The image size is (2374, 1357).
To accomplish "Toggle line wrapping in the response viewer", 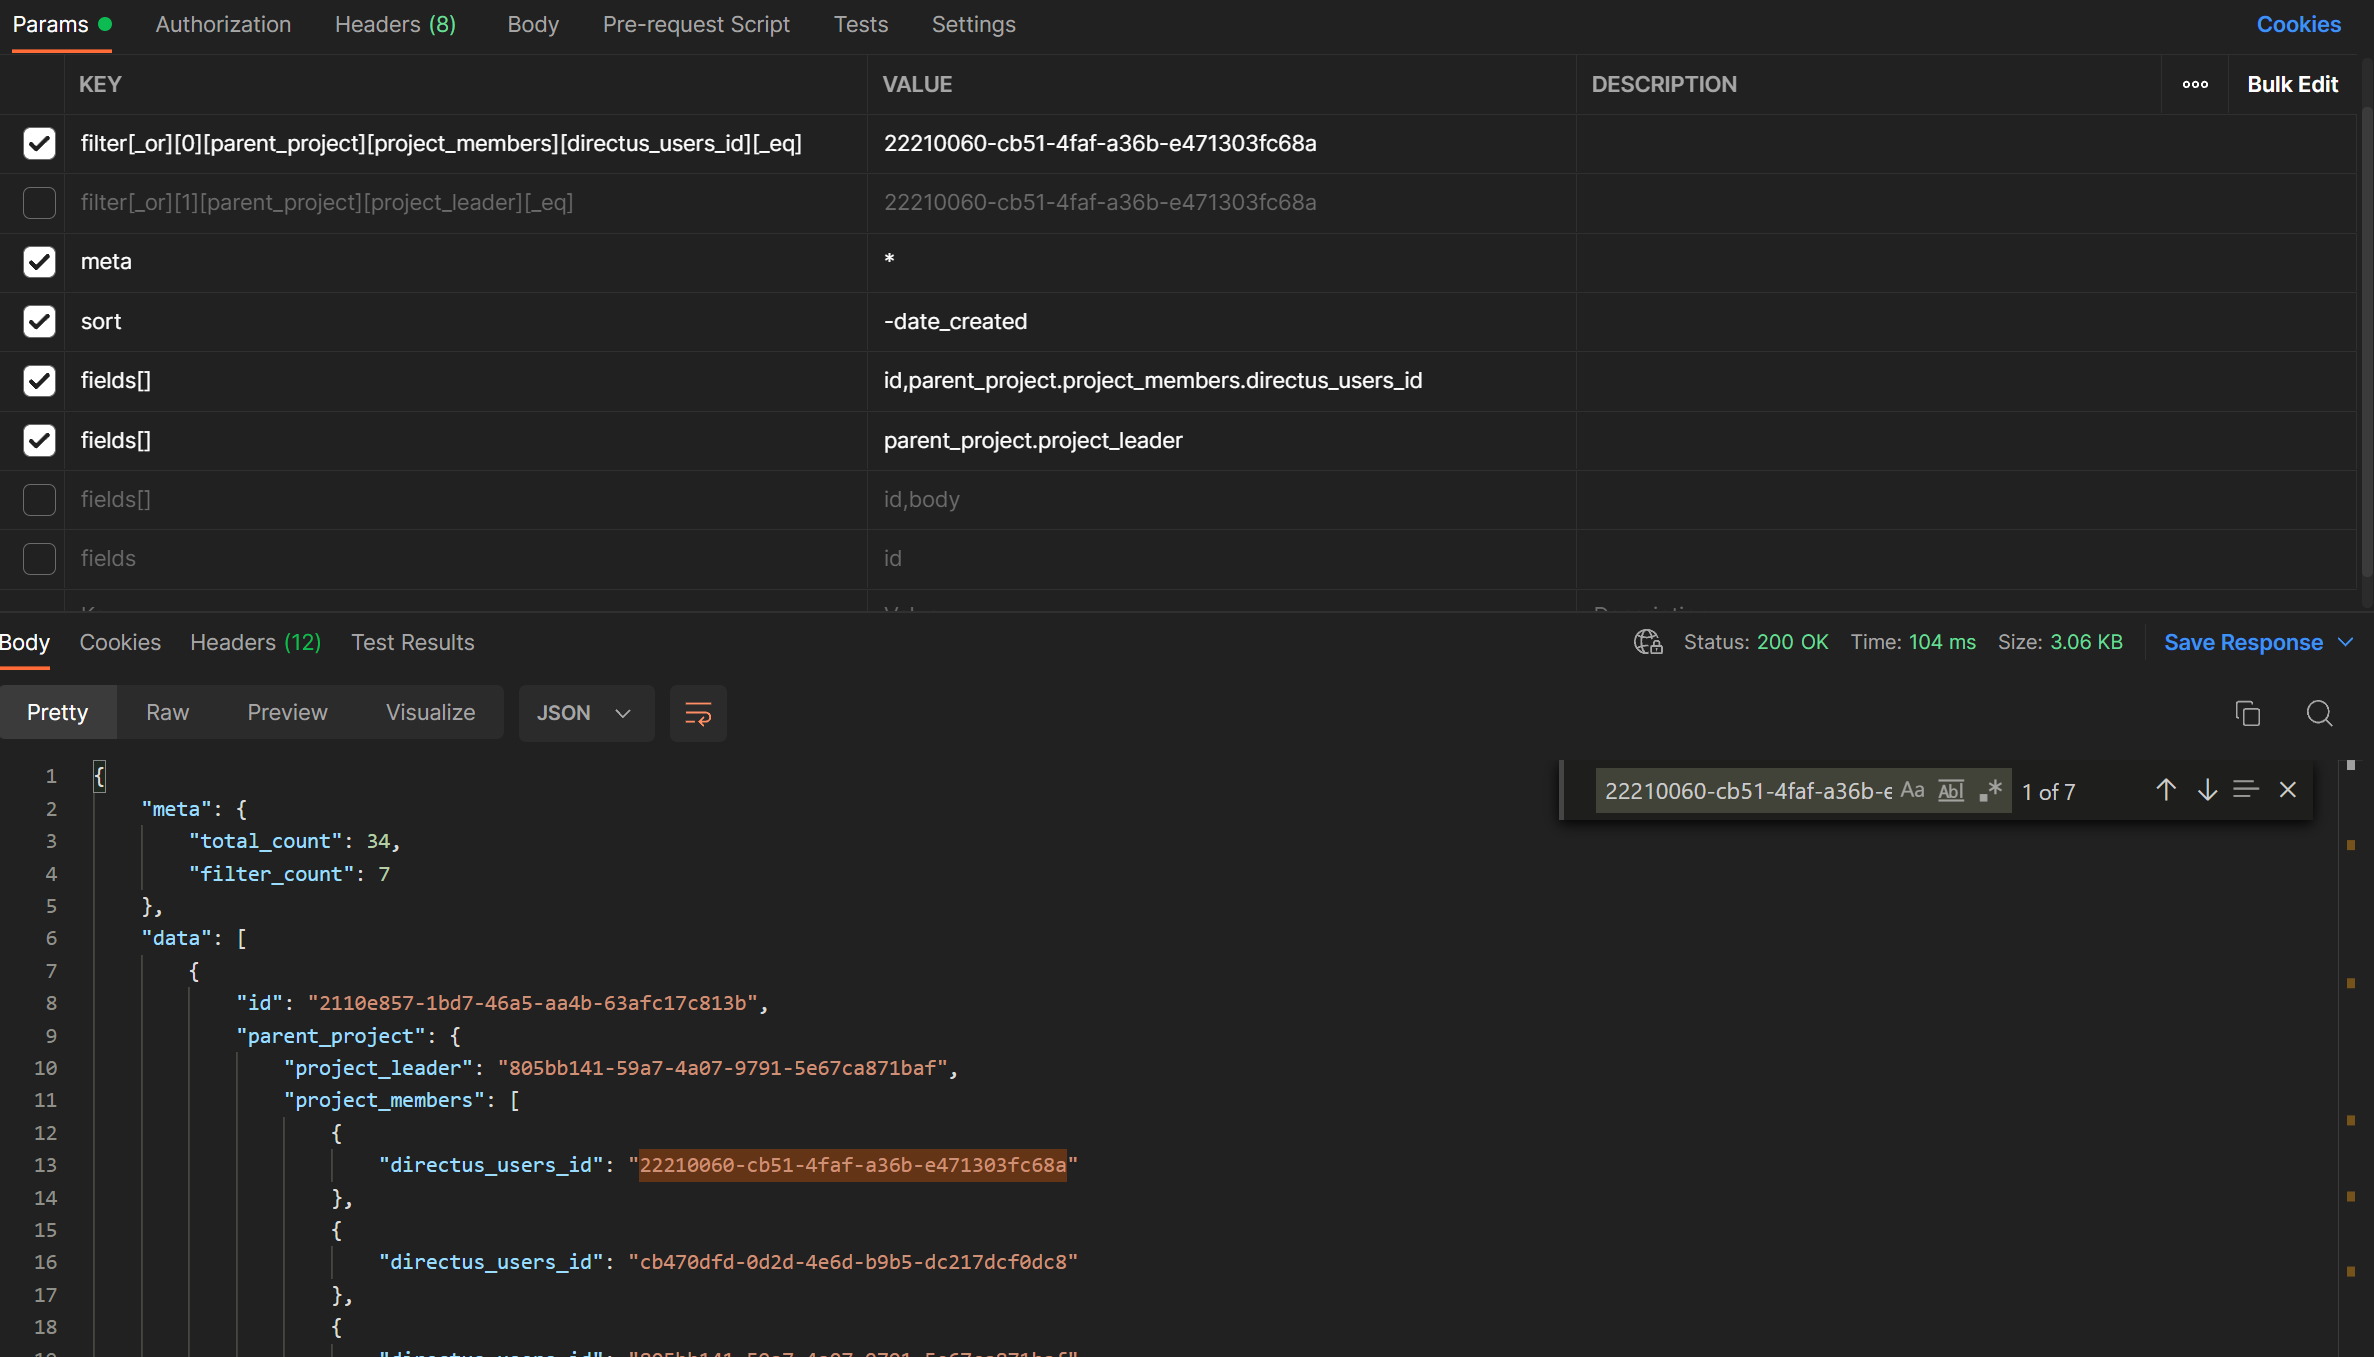I will pos(698,713).
